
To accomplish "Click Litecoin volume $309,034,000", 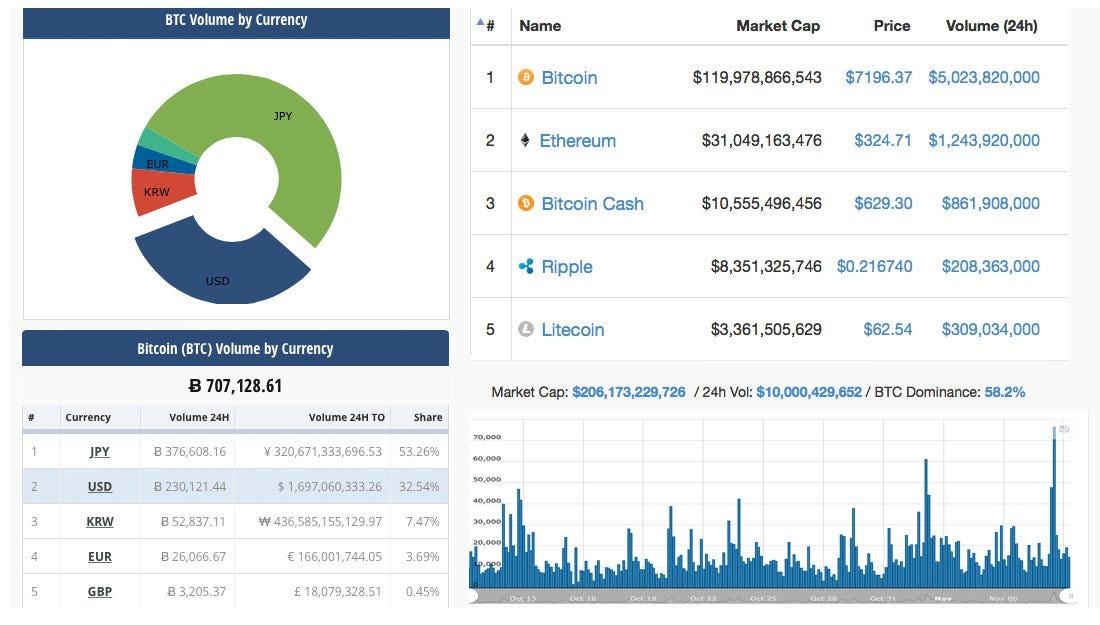I will point(991,329).
